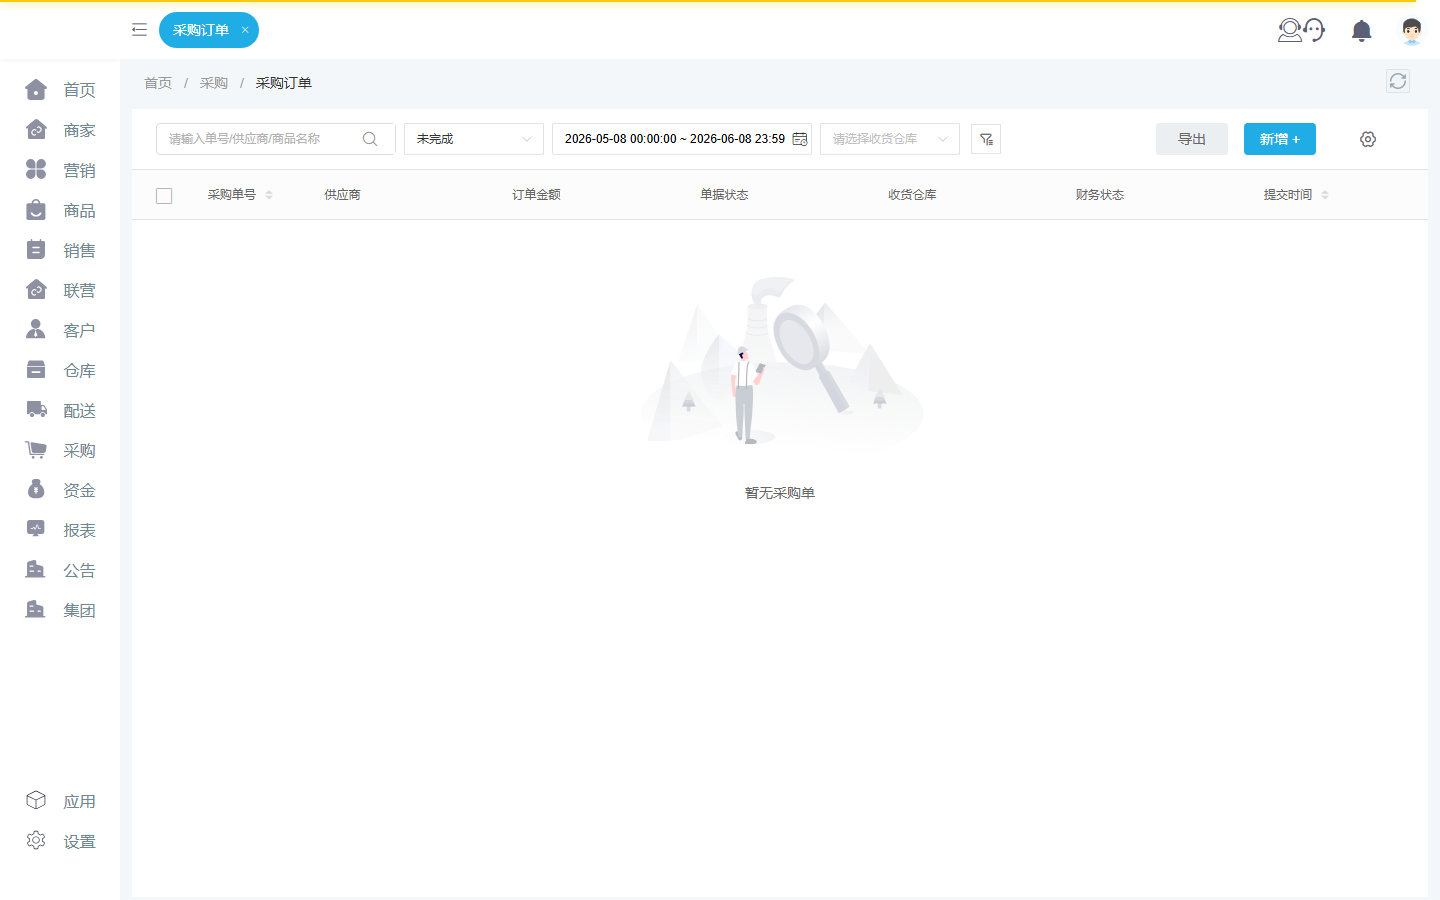Viewport: 1440px width, 900px height.
Task: Go to 首页 breadcrumb link
Action: coord(158,83)
